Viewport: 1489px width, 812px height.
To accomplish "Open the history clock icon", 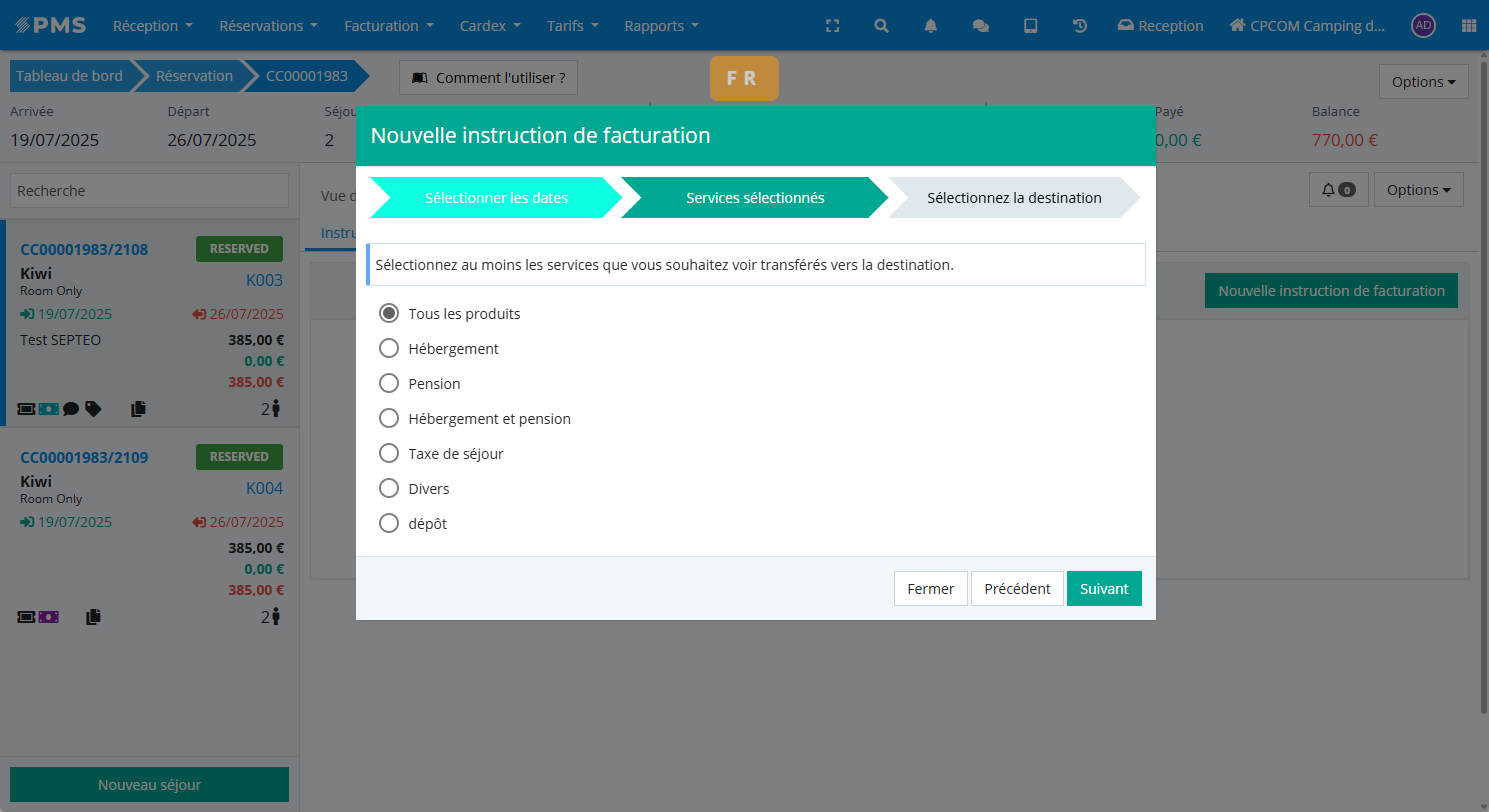I will (x=1080, y=26).
